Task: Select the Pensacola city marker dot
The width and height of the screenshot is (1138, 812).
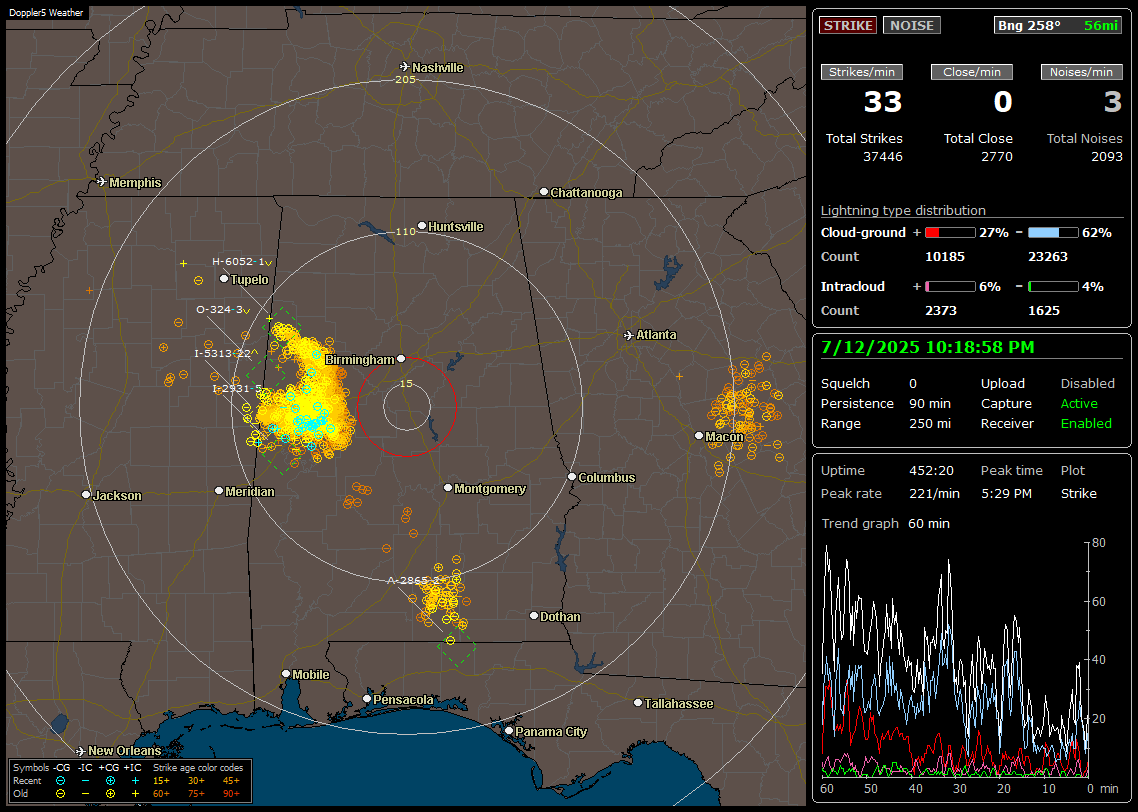Action: [x=367, y=699]
